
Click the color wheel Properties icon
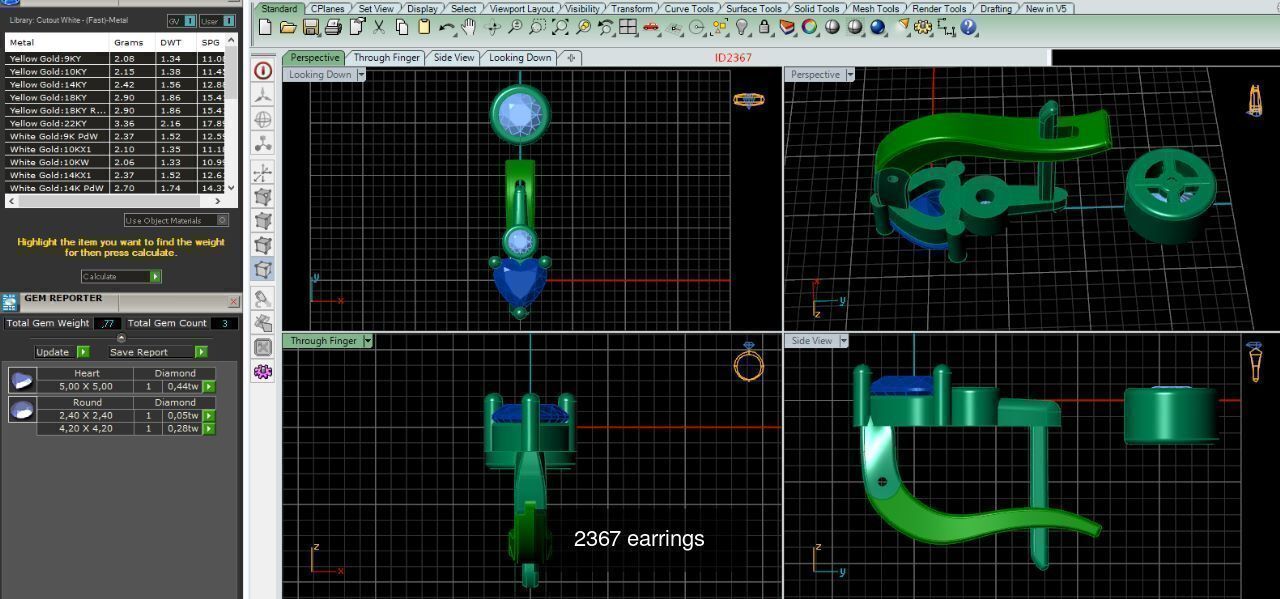coord(809,27)
